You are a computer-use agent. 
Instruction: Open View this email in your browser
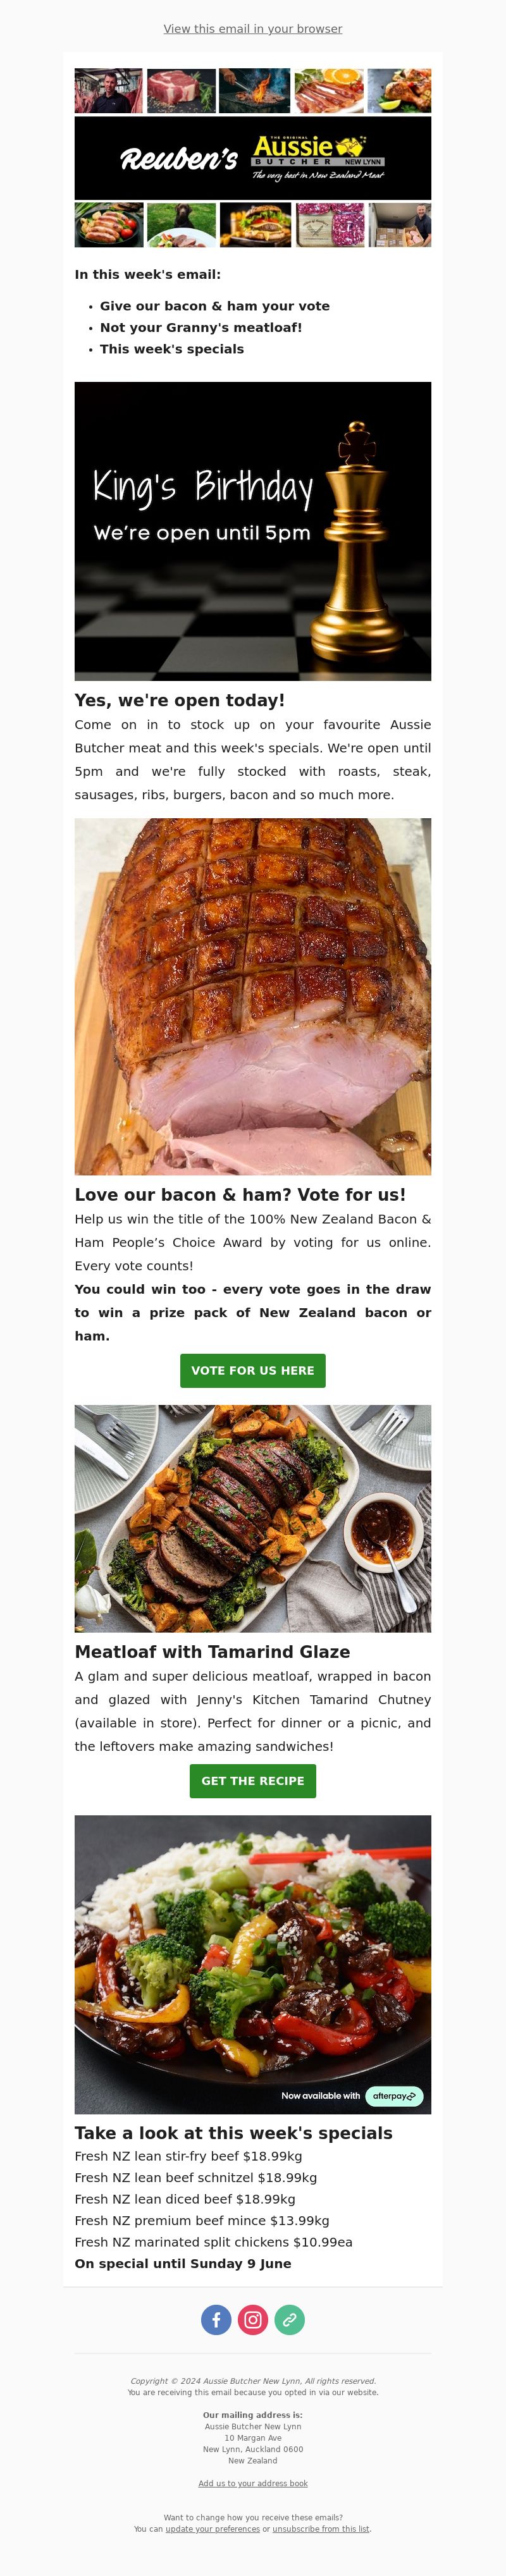[x=253, y=29]
